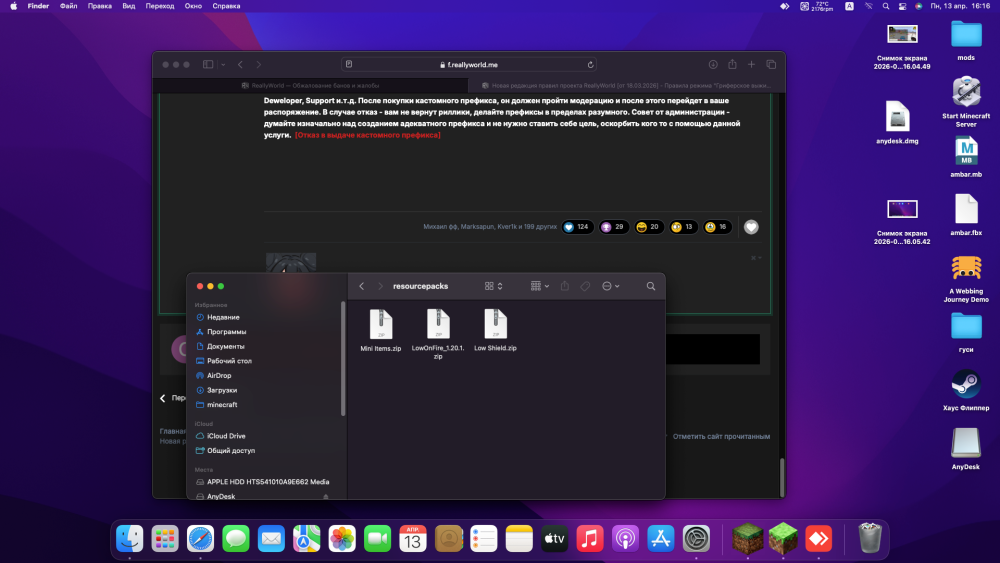The height and width of the screenshot is (563, 1000).
Task: Select ambar.fbx file on desktop
Action: [x=966, y=215]
